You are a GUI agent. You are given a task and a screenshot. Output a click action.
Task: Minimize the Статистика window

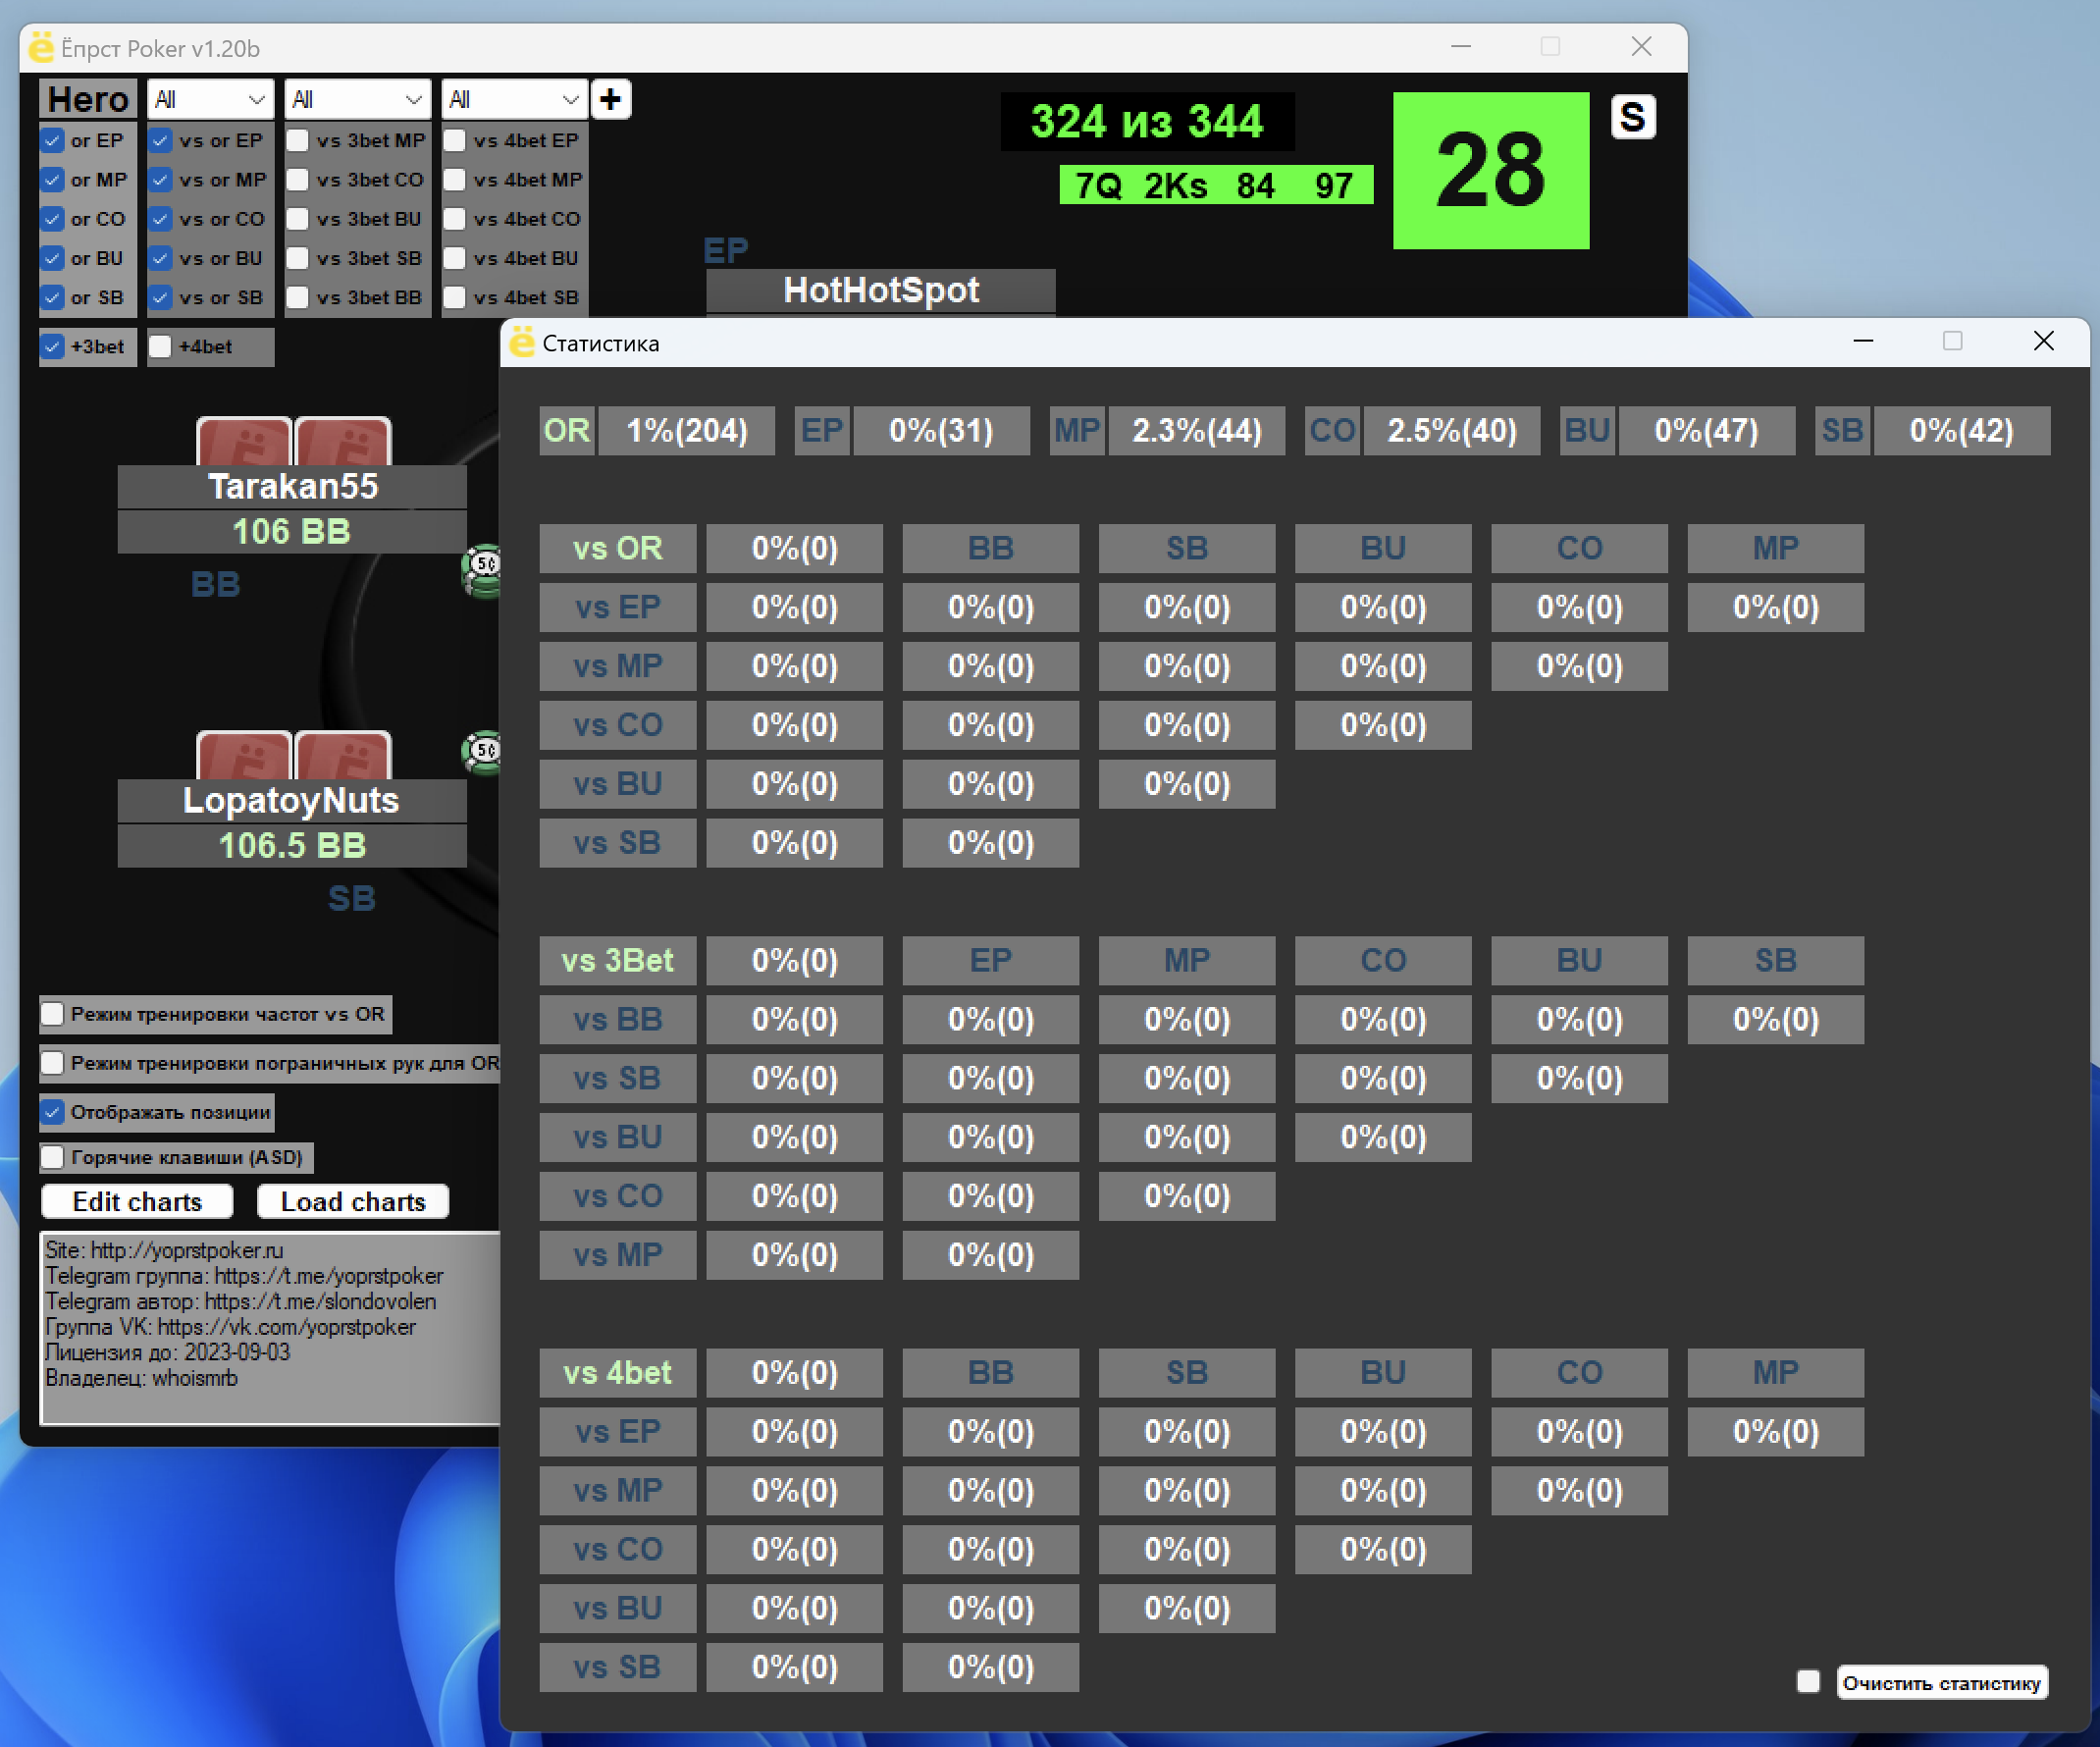click(1863, 341)
